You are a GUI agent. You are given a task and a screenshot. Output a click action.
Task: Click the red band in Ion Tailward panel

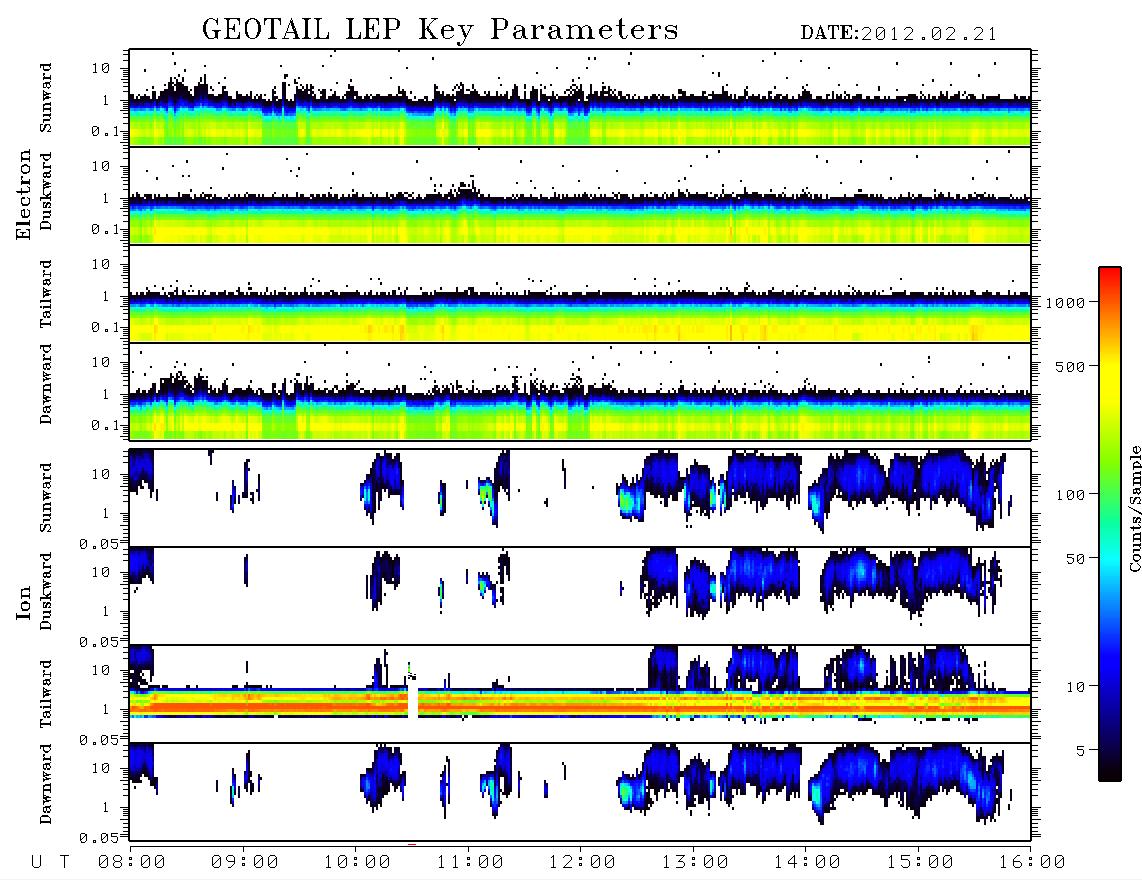click(580, 706)
